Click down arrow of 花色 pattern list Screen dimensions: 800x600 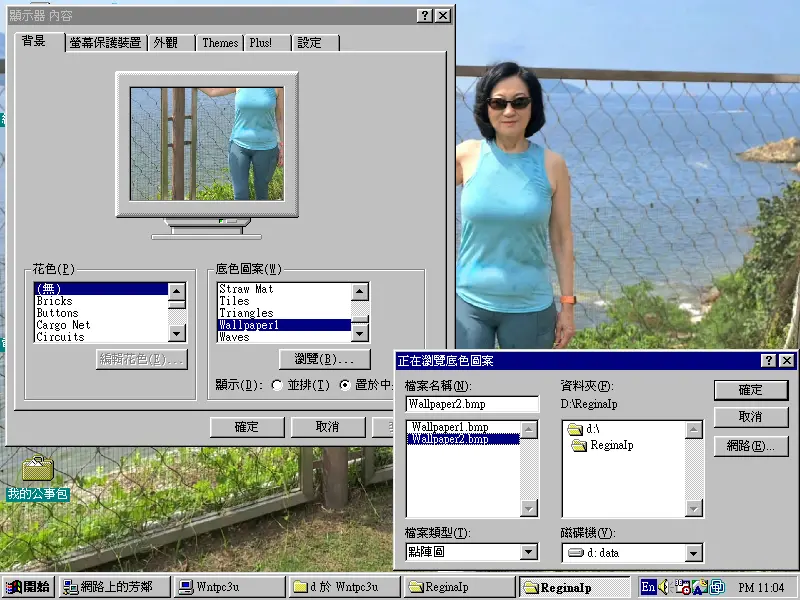177,334
